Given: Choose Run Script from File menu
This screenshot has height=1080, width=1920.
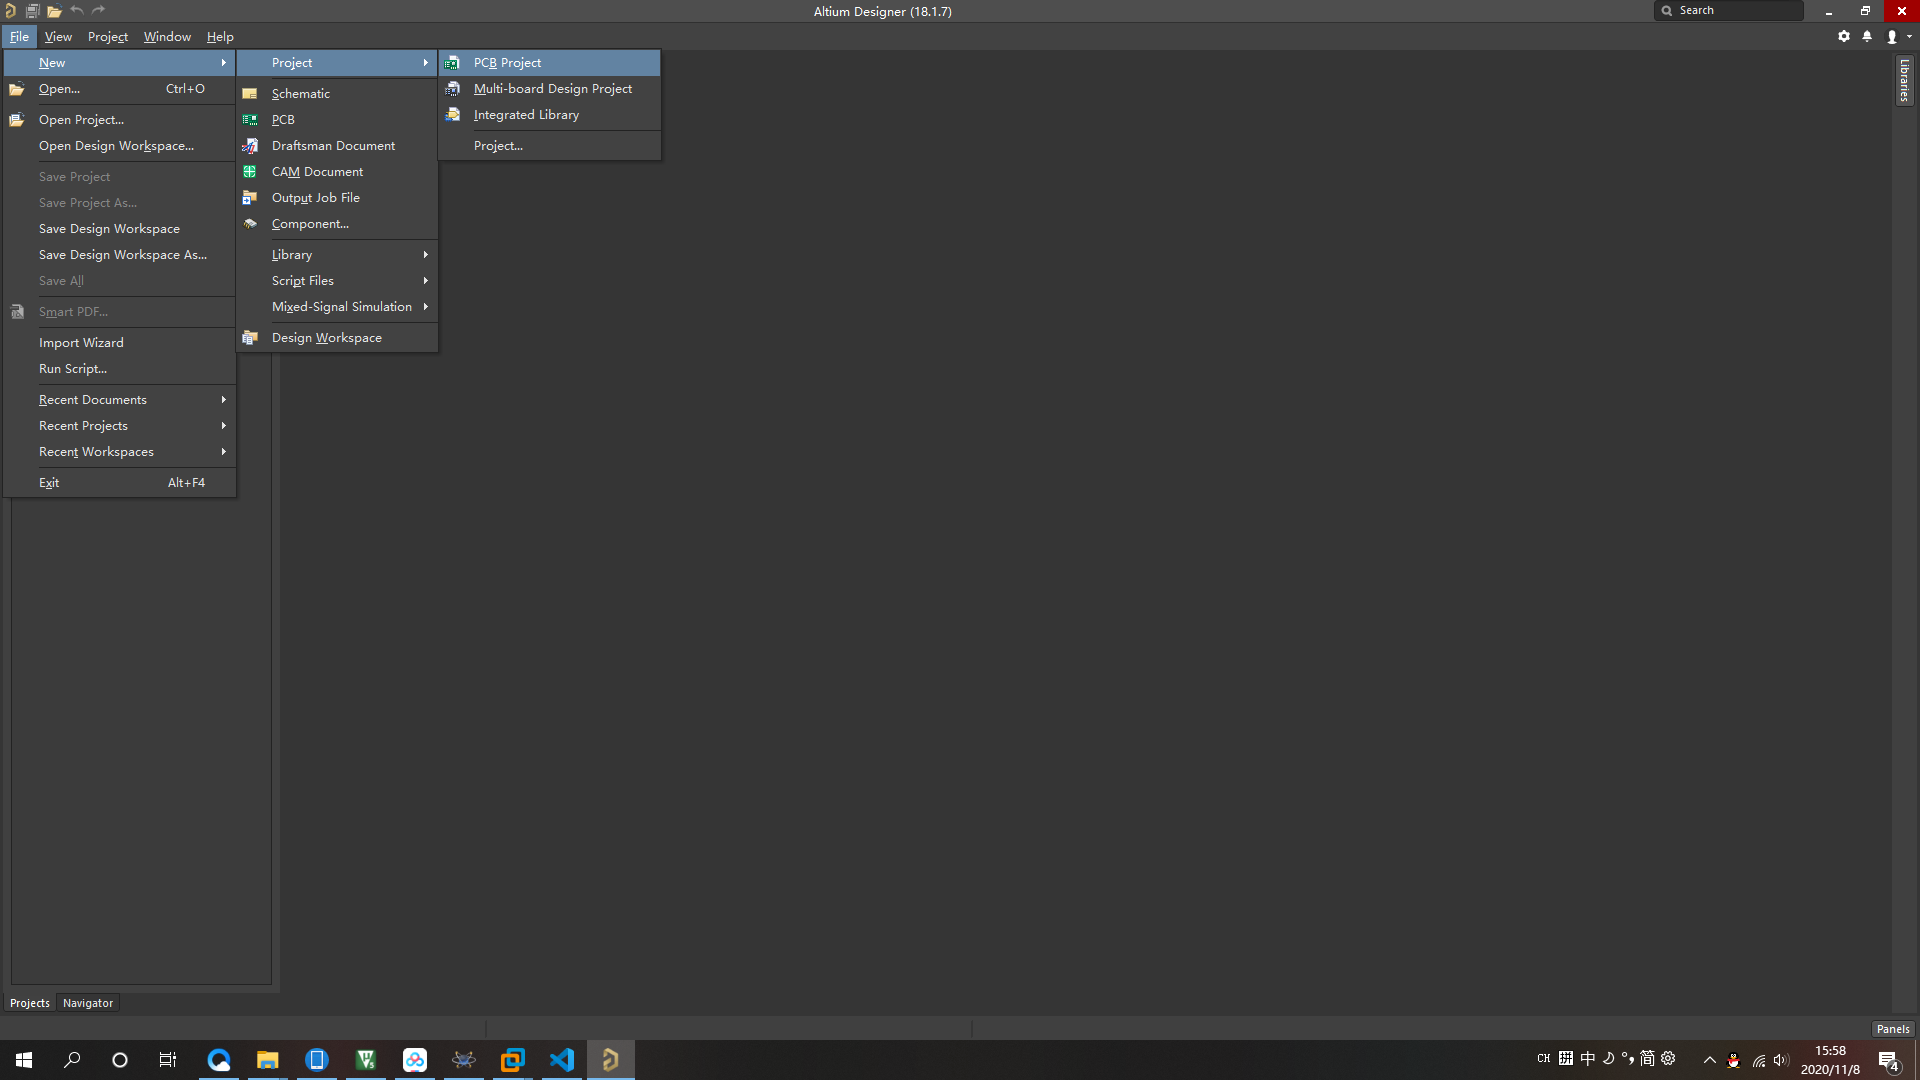Looking at the screenshot, I should [x=120, y=369].
